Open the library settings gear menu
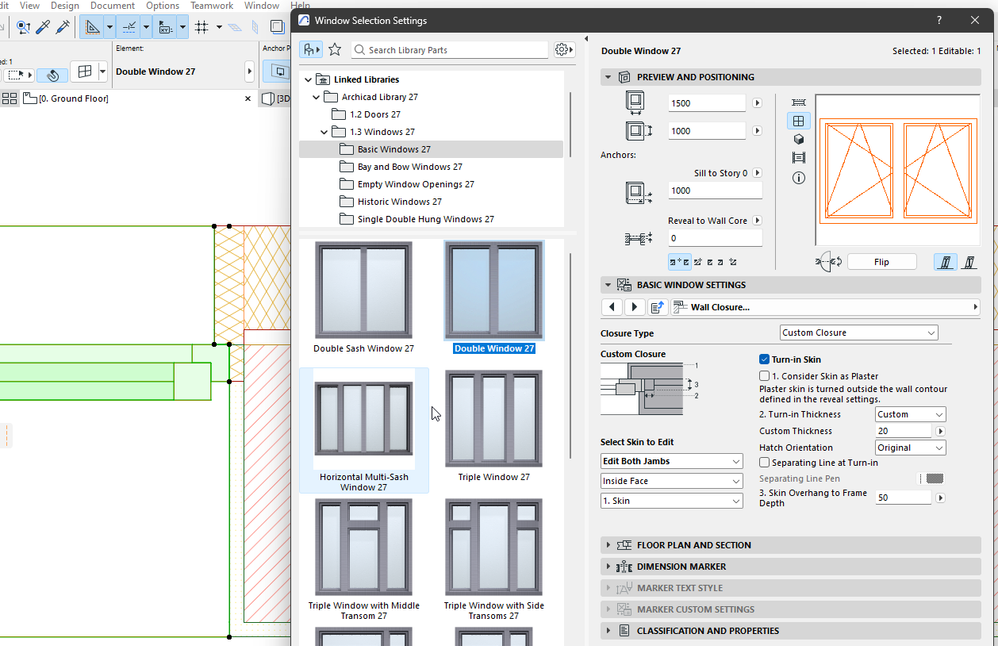Viewport: 998px width, 646px height. (x=563, y=50)
